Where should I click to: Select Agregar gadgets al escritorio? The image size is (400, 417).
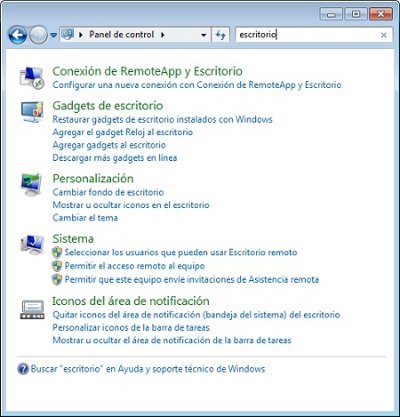click(109, 145)
